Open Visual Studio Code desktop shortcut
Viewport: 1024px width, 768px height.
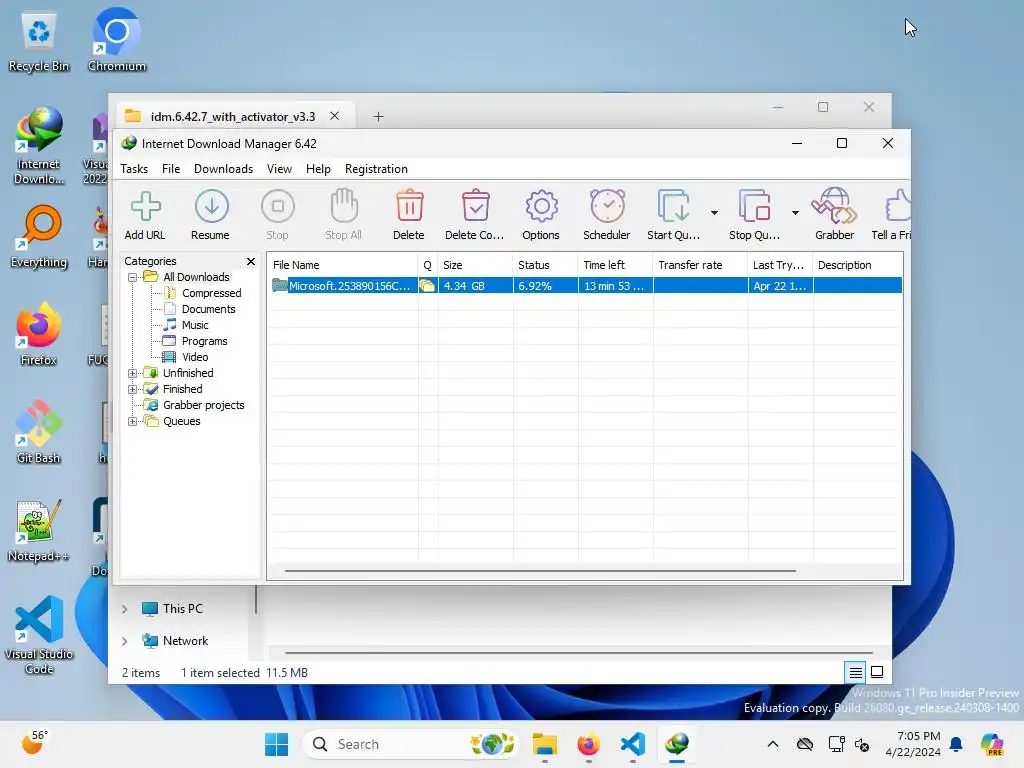pos(39,635)
